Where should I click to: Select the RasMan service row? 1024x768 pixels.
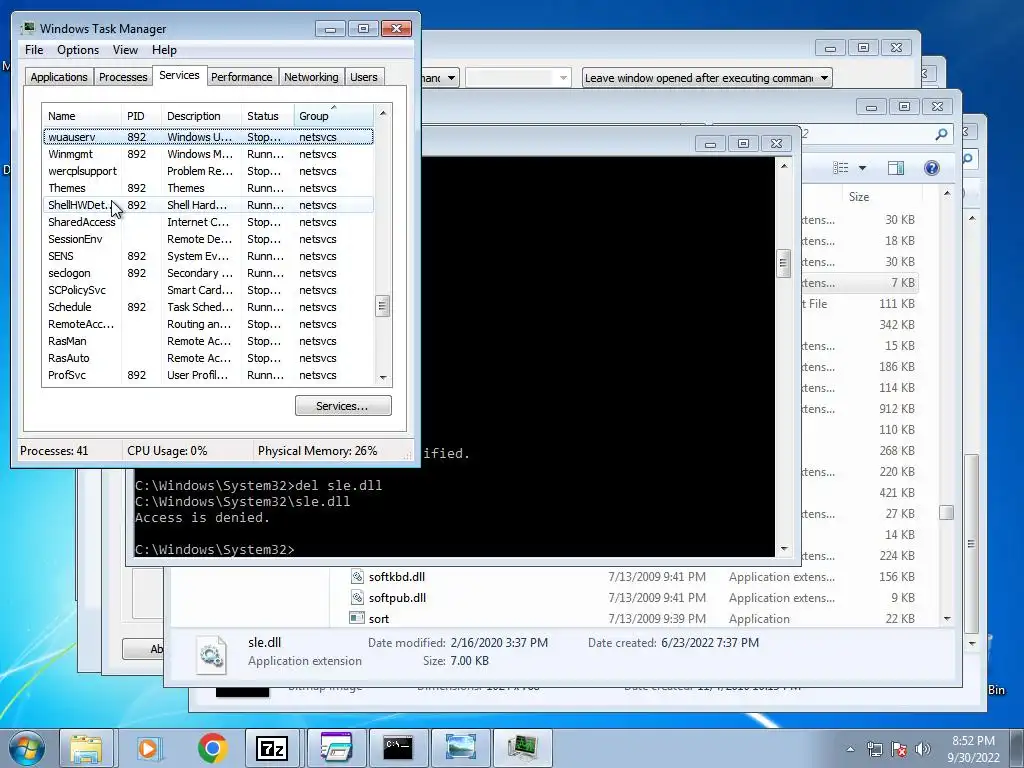point(208,341)
